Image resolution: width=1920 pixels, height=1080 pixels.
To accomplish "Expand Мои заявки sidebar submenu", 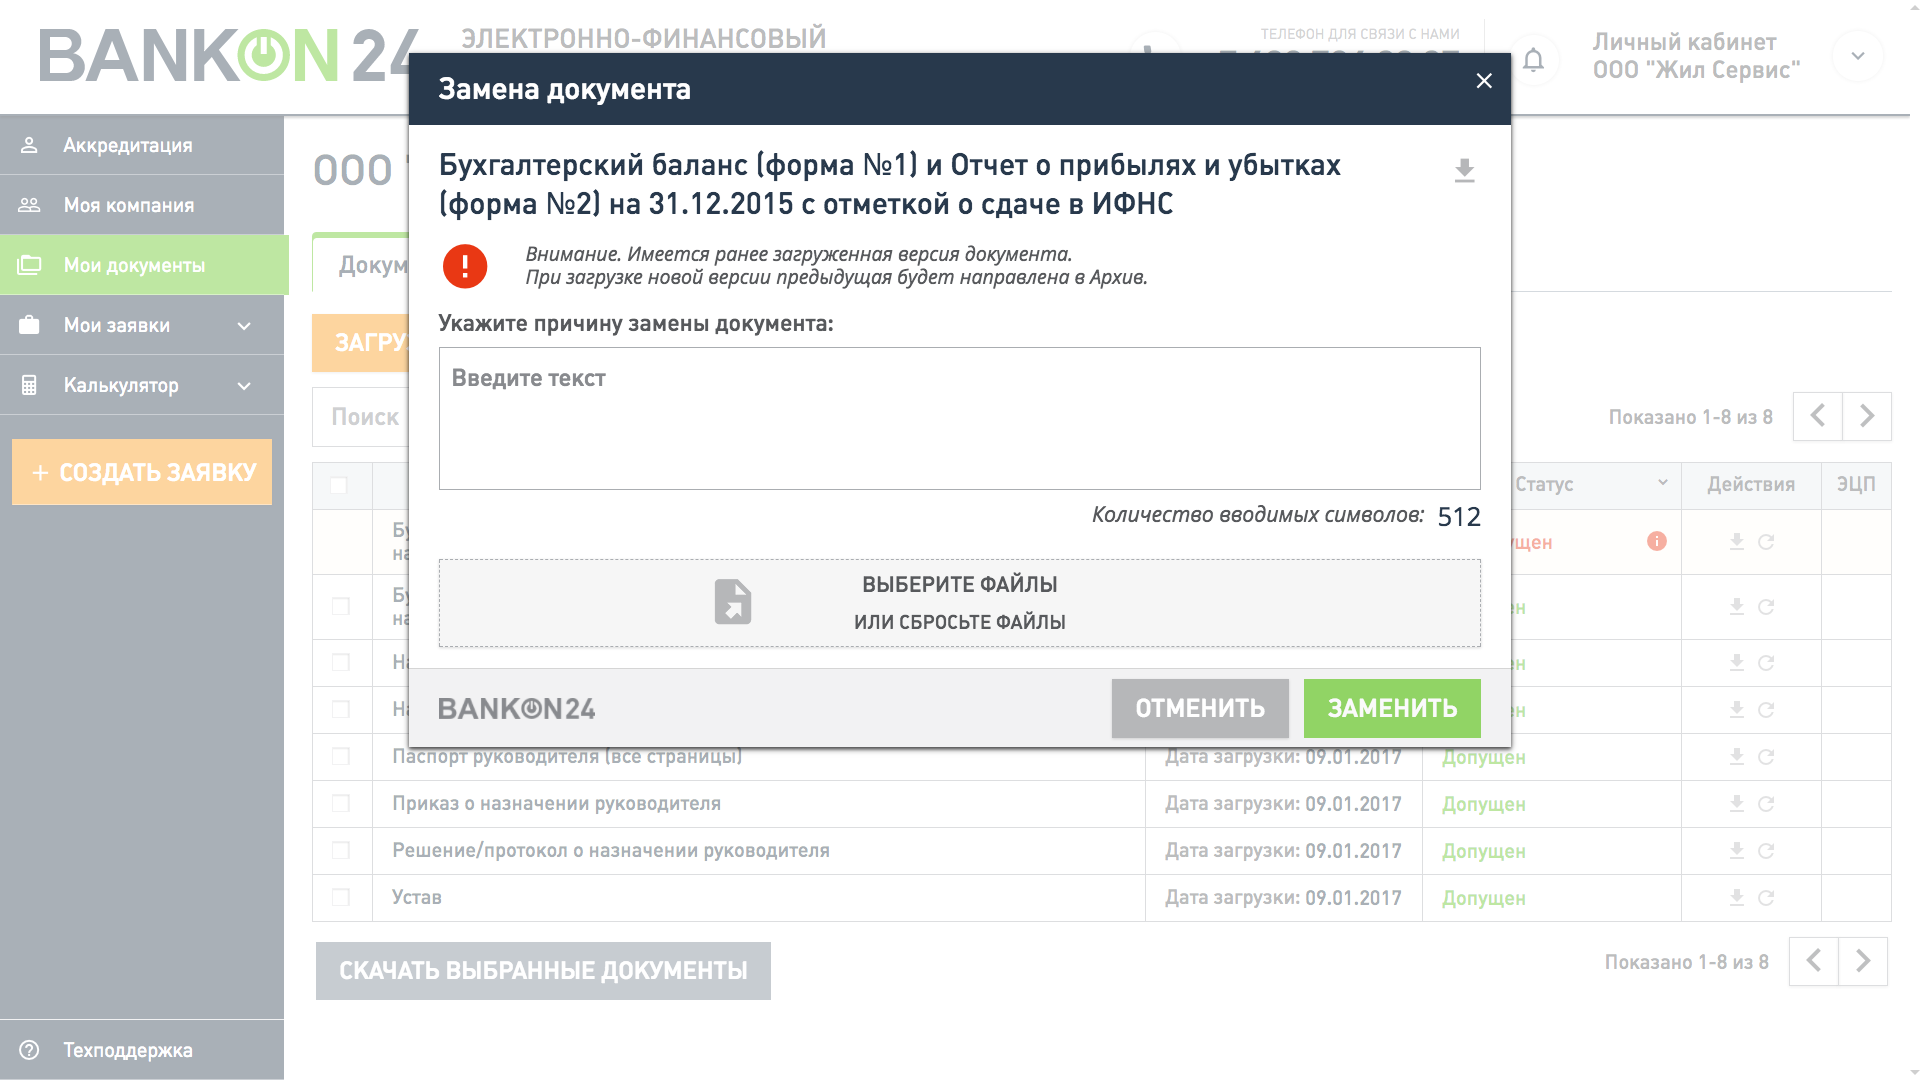I will (x=244, y=326).
